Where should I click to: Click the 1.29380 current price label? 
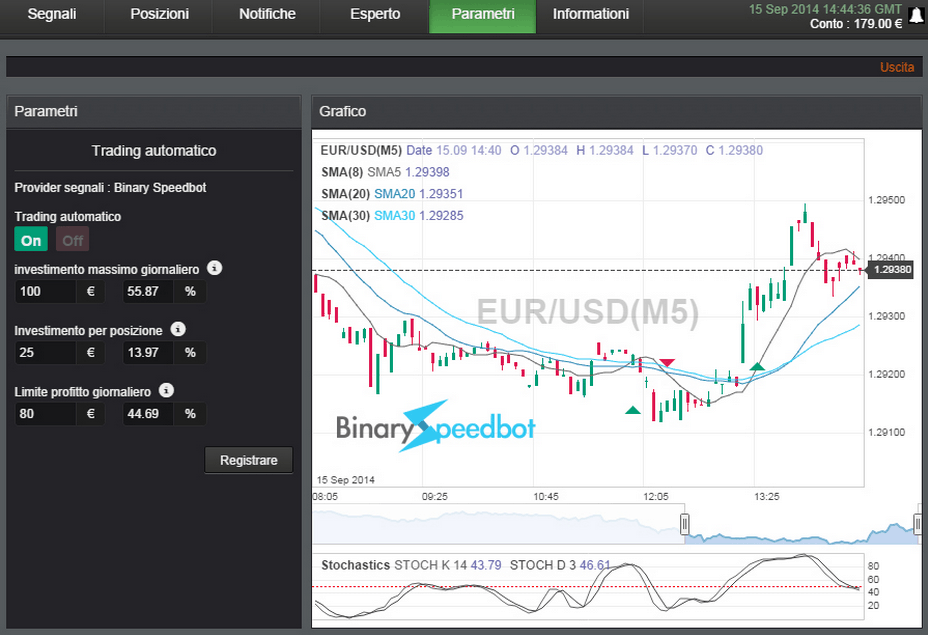[891, 270]
